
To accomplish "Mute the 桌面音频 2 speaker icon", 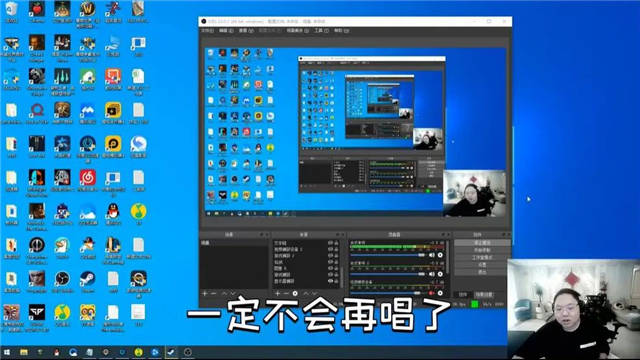I will [432, 274].
